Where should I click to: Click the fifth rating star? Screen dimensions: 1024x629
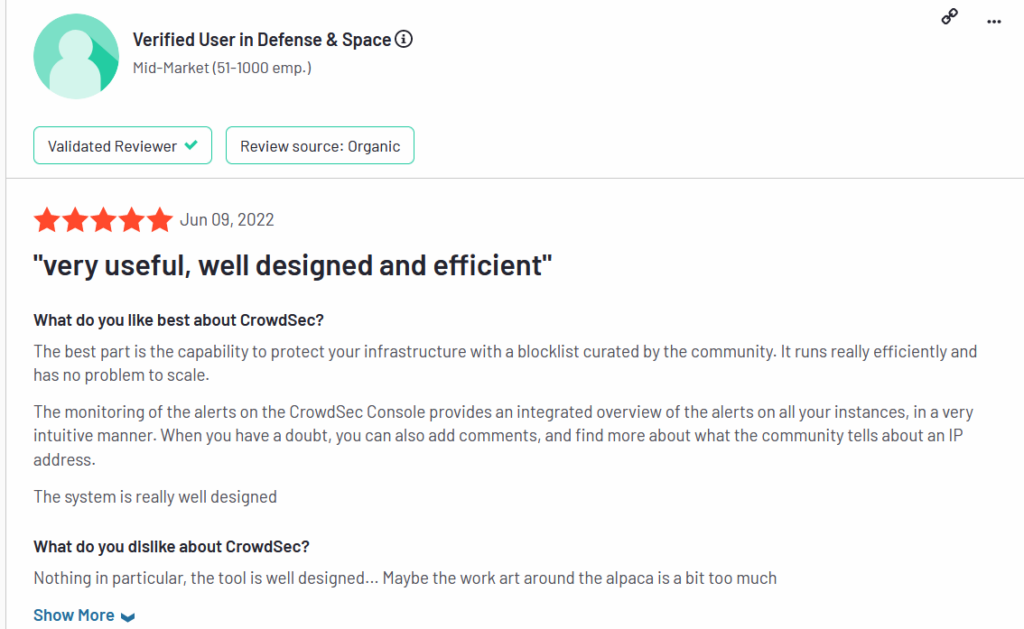pos(159,221)
